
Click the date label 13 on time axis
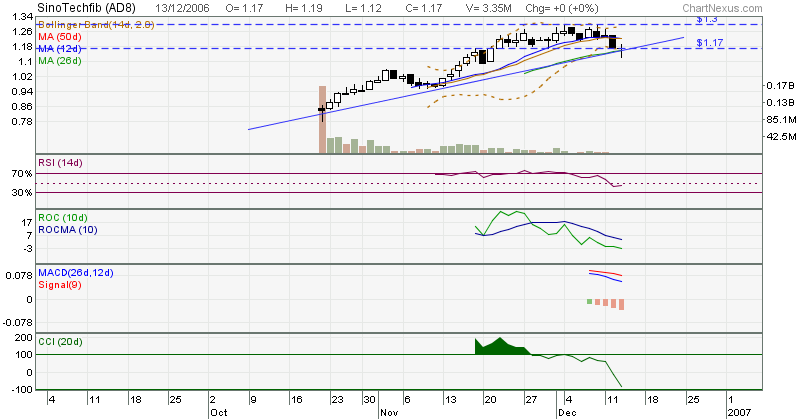click(451, 400)
